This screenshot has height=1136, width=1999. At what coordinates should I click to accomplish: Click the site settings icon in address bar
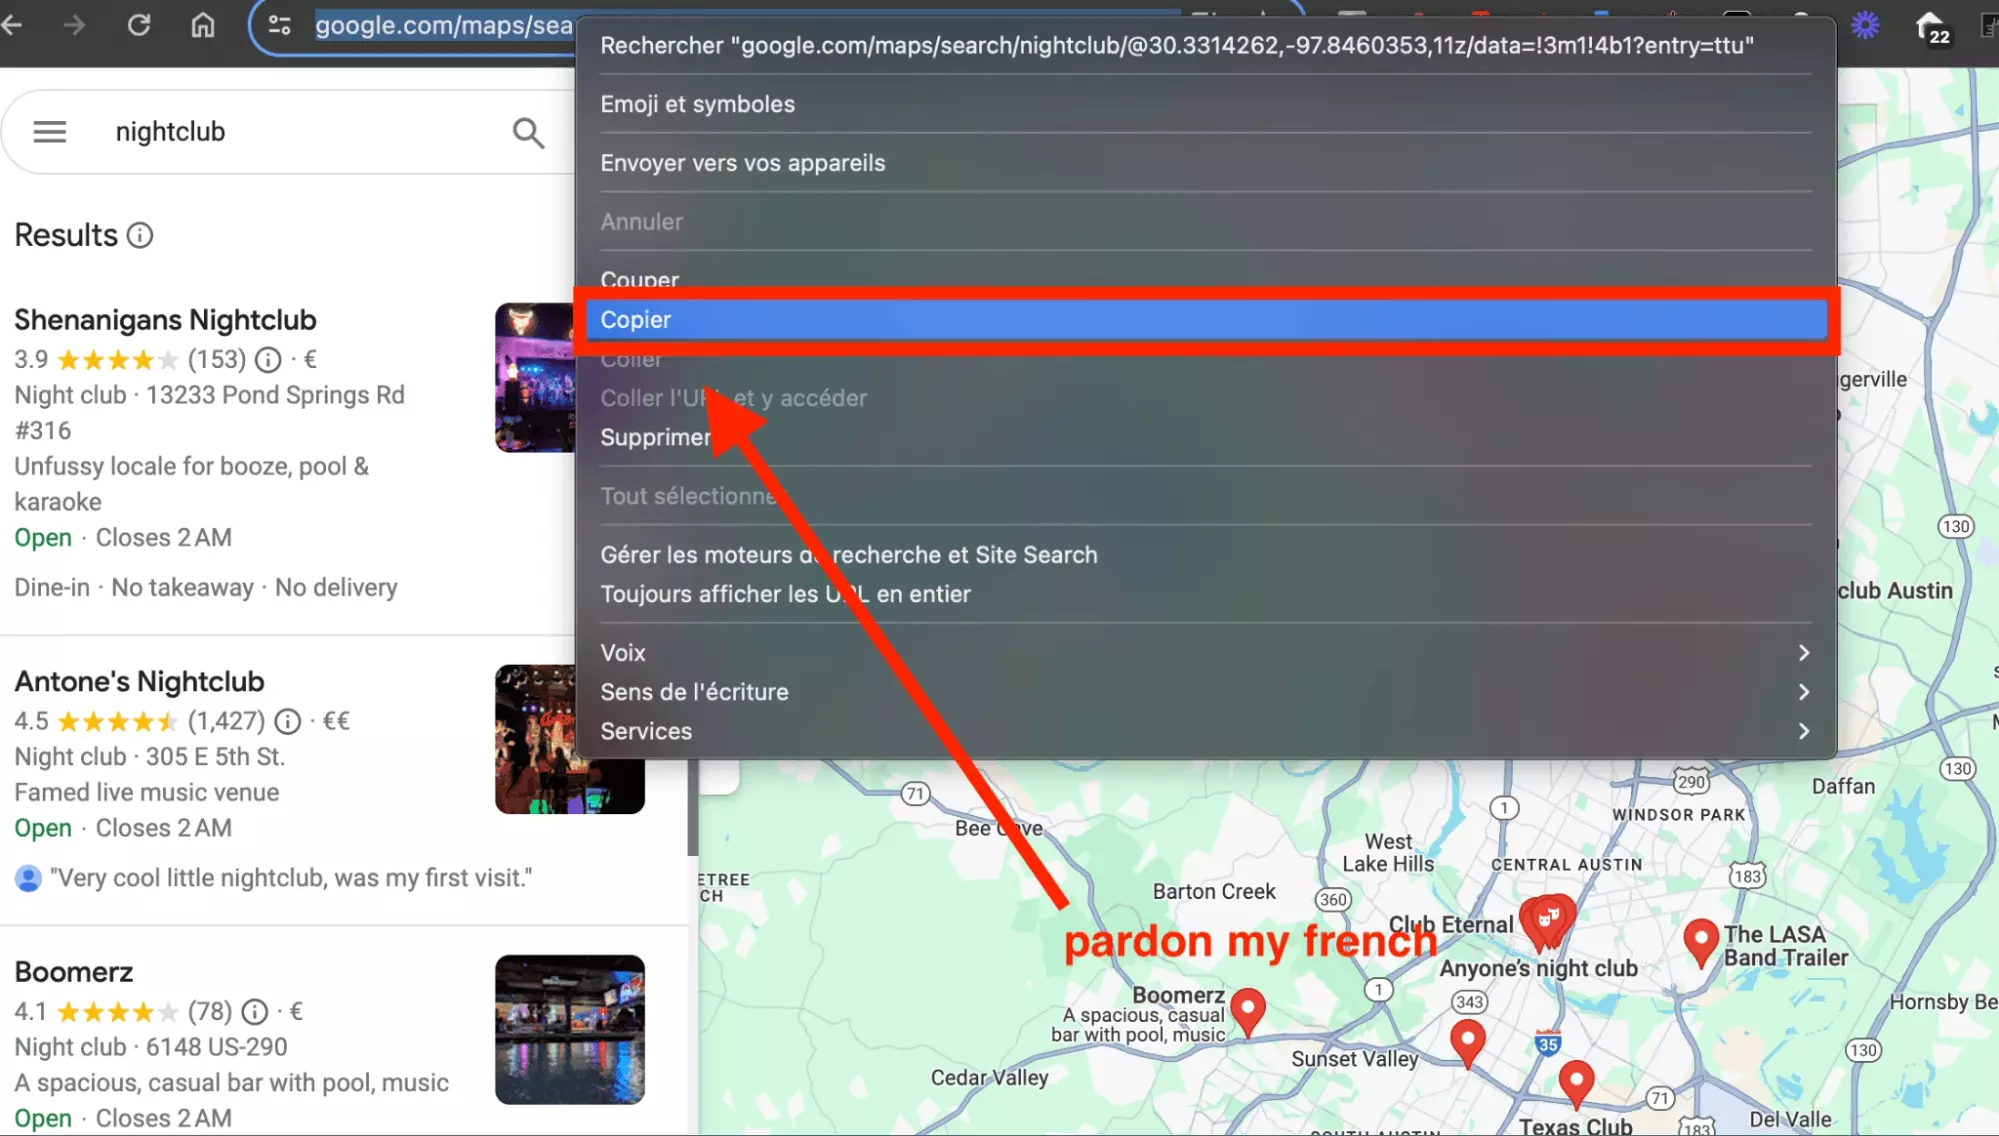280,25
